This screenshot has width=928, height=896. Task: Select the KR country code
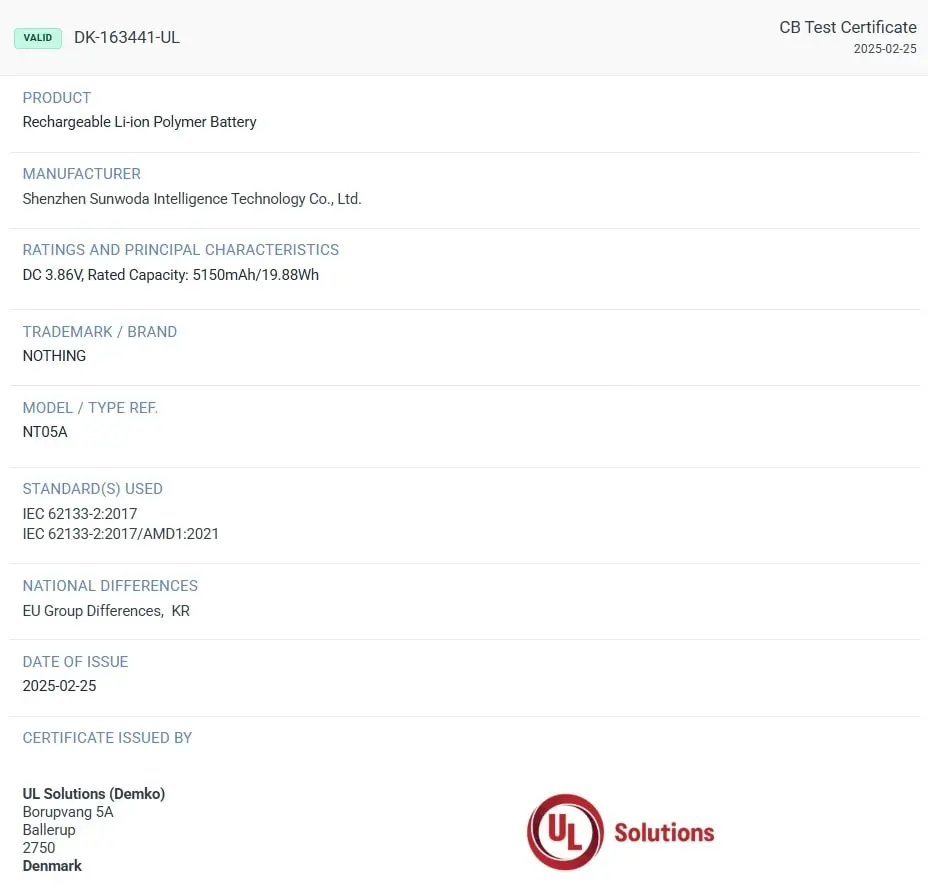[x=181, y=611]
